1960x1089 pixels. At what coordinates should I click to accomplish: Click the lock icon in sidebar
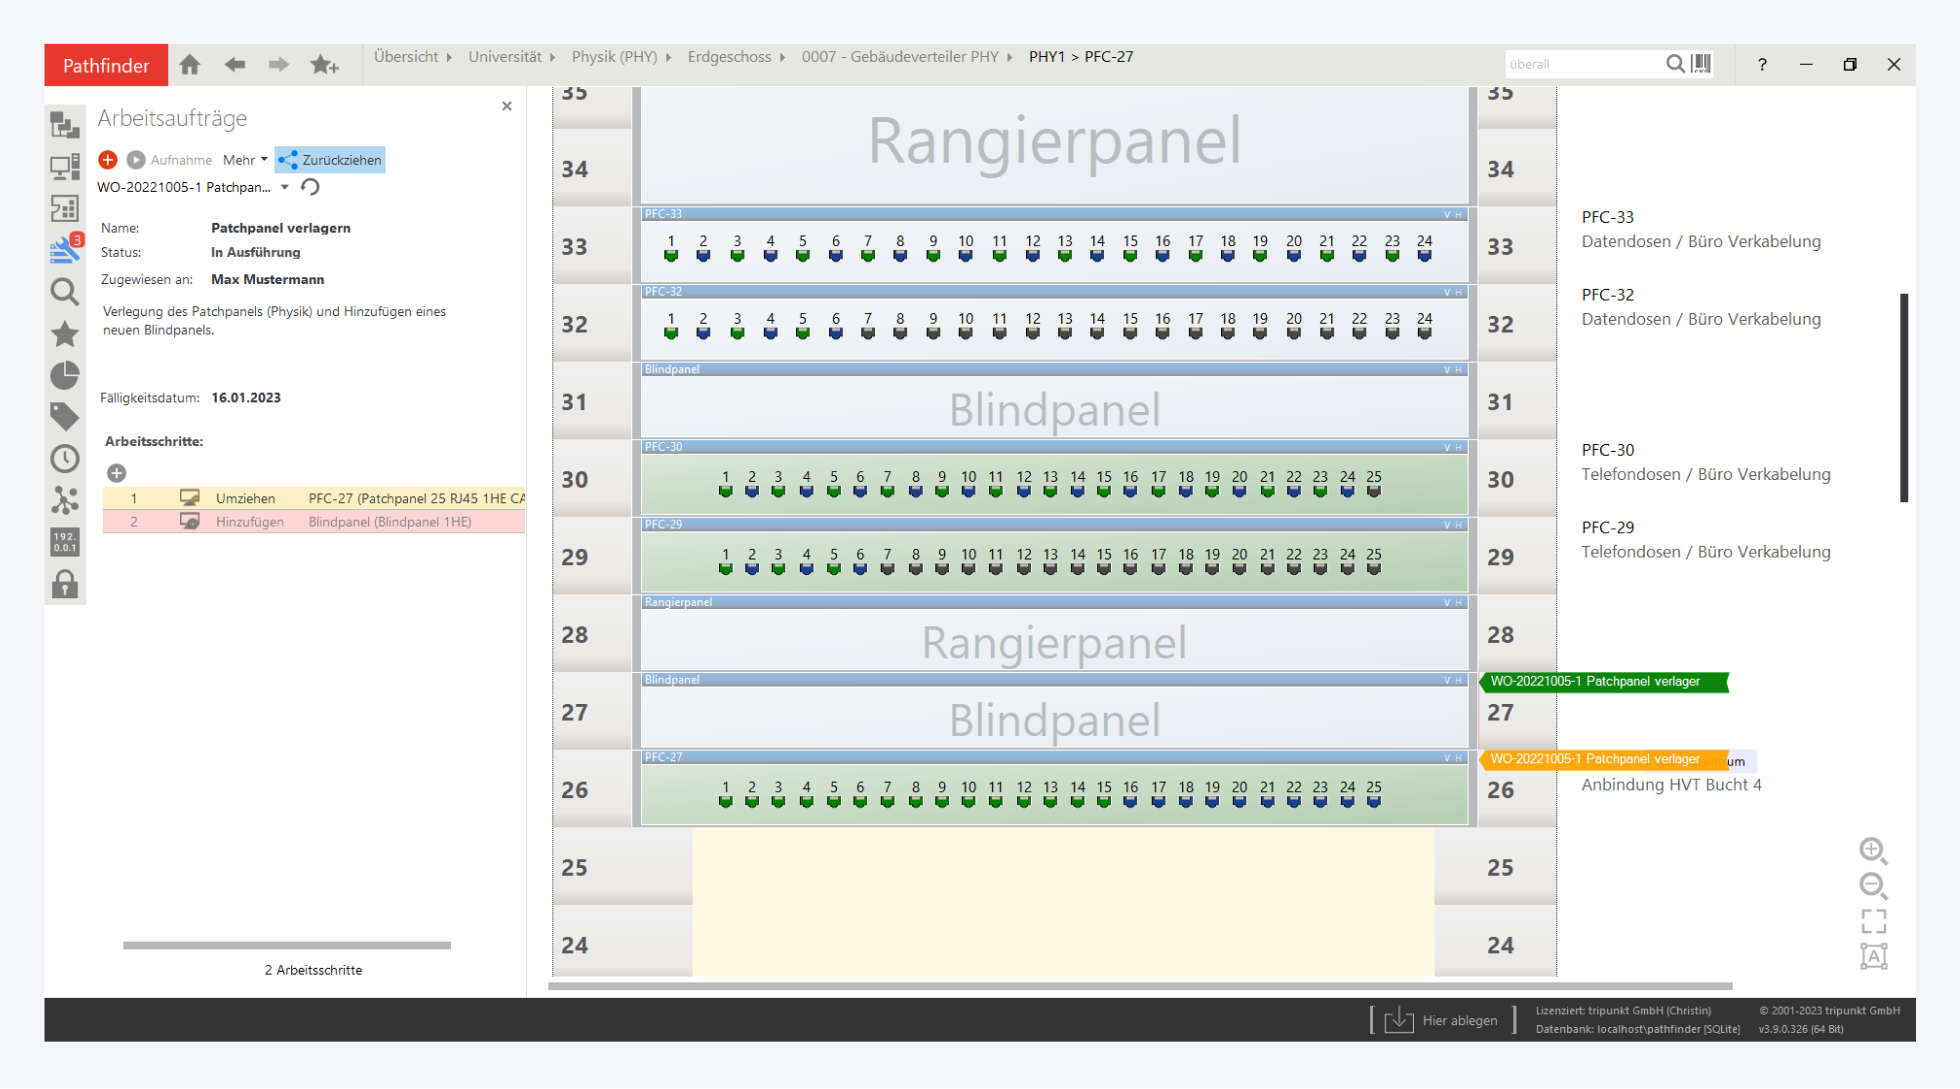pyautogui.click(x=65, y=584)
